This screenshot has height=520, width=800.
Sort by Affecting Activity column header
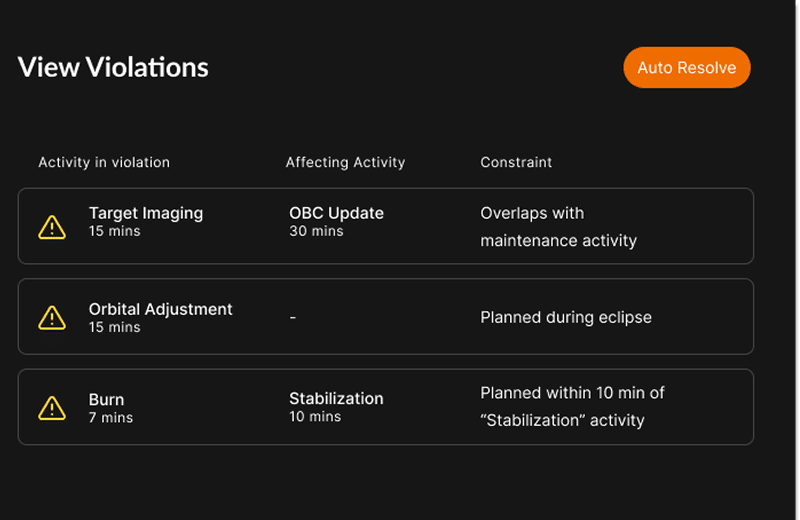(345, 162)
